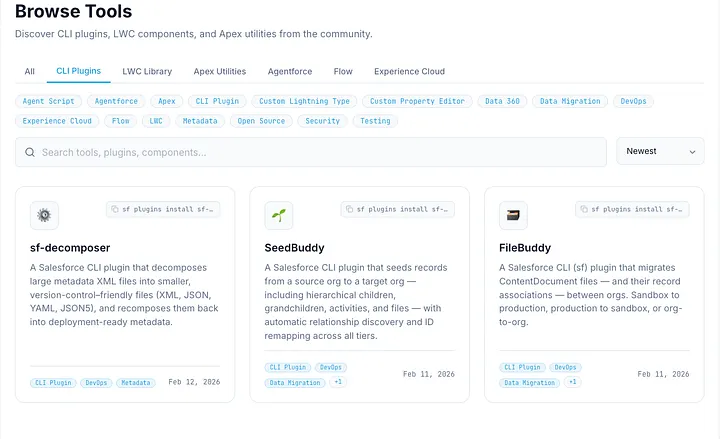This screenshot has width=720, height=439.
Task: Click Data Migration tag on SeedBuddy card
Action: 295,383
